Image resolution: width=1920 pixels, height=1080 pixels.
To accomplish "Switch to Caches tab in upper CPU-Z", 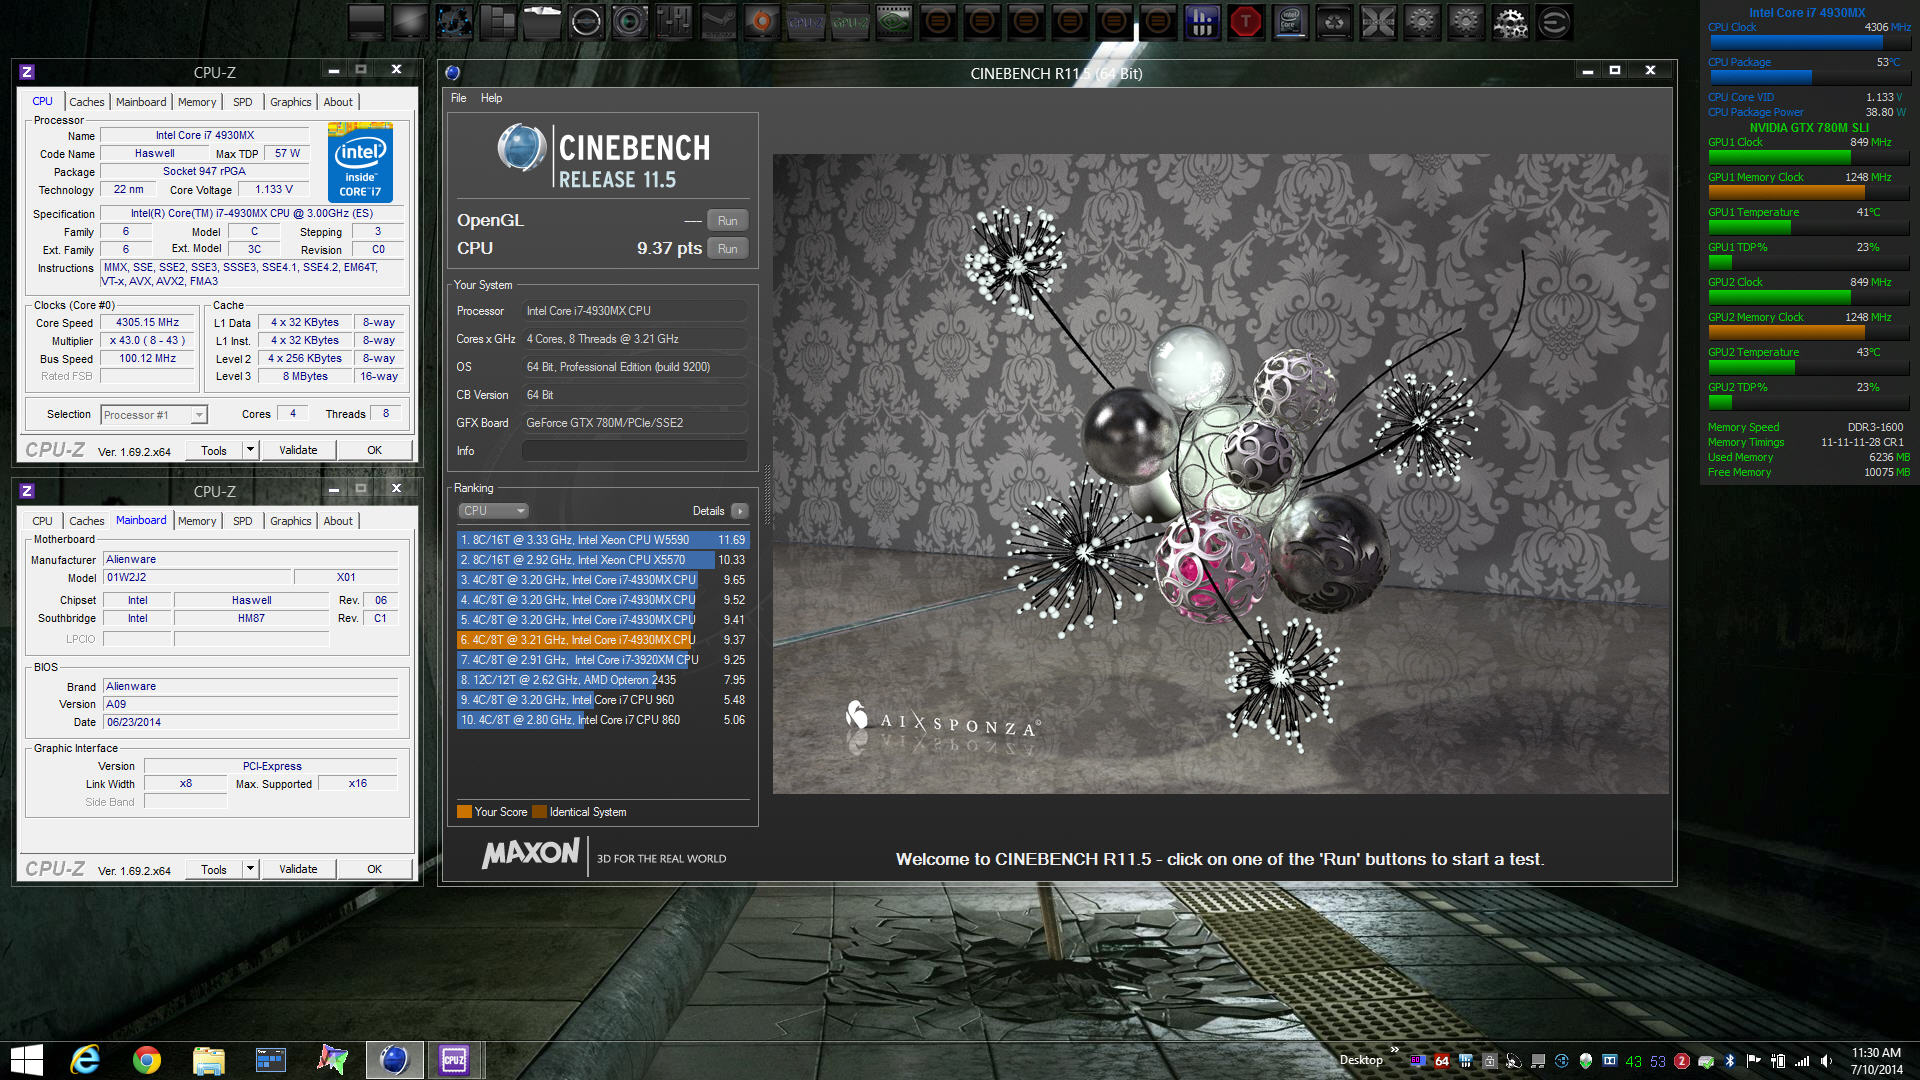I will tap(86, 102).
